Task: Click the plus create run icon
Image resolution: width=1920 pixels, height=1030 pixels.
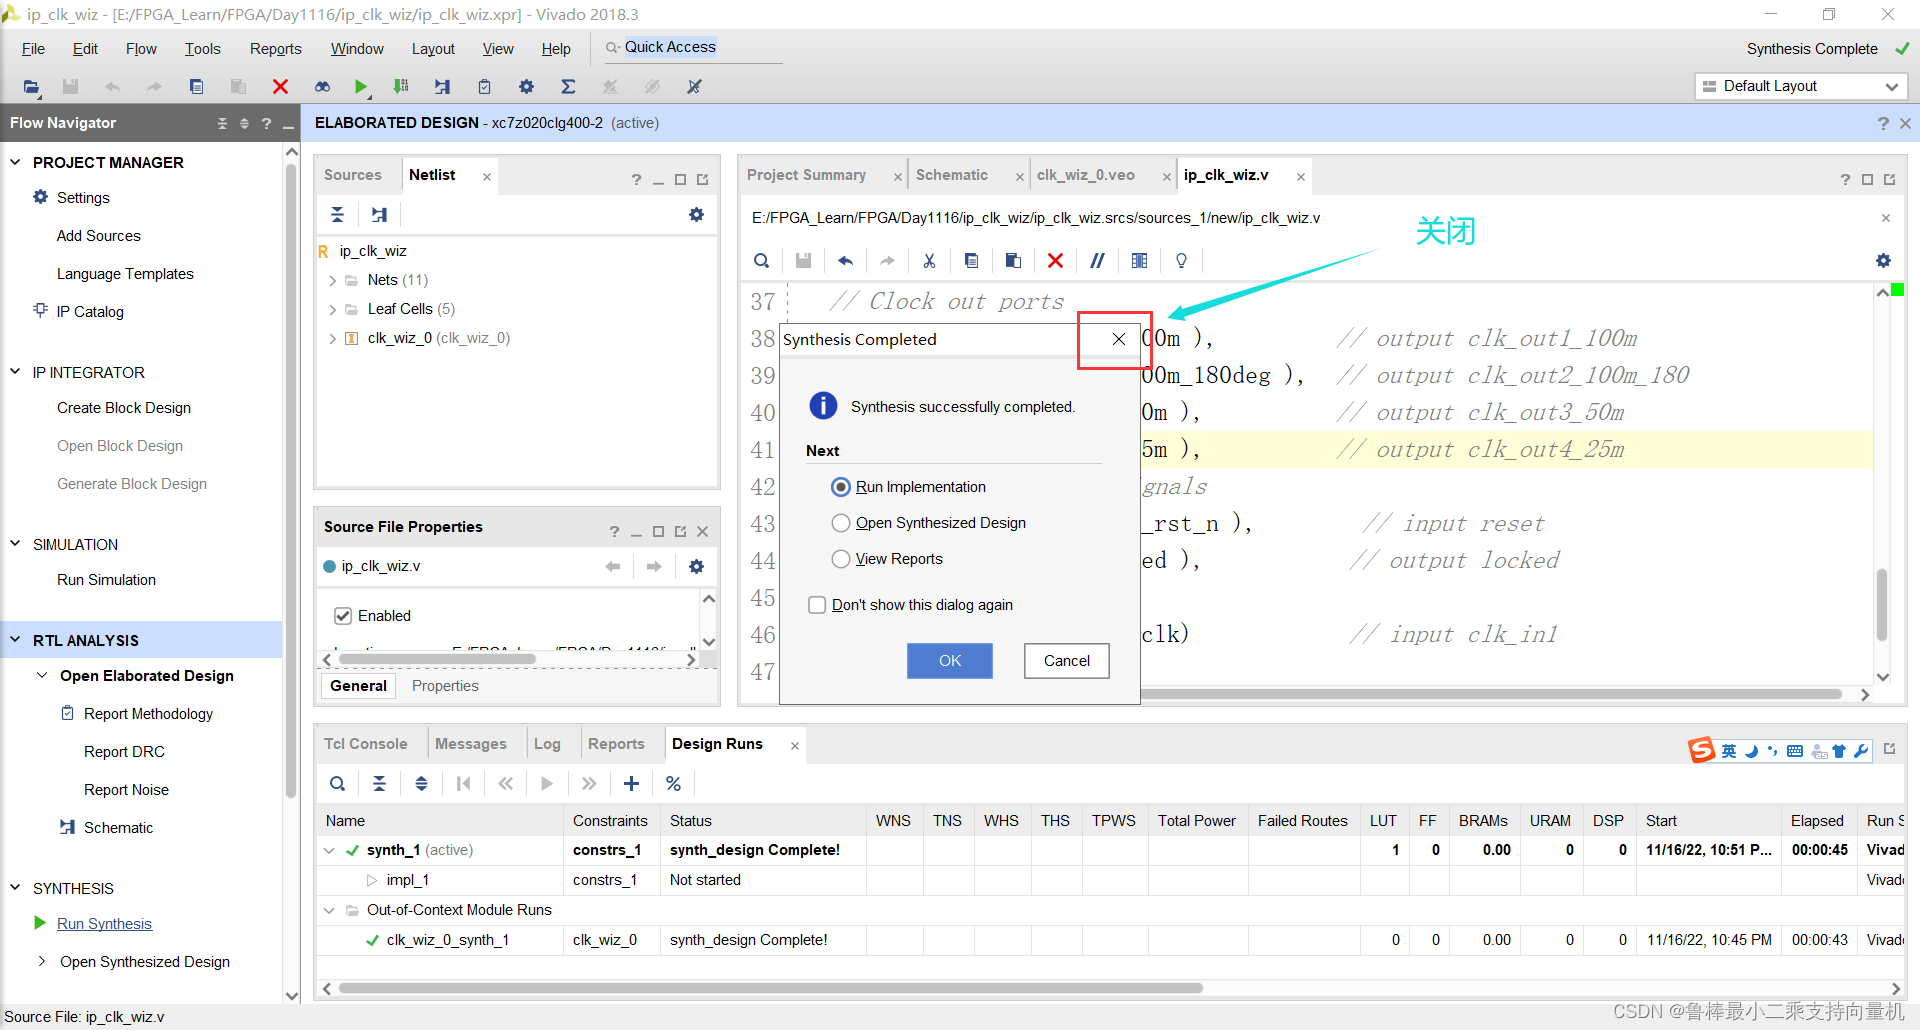Action: pyautogui.click(x=631, y=784)
